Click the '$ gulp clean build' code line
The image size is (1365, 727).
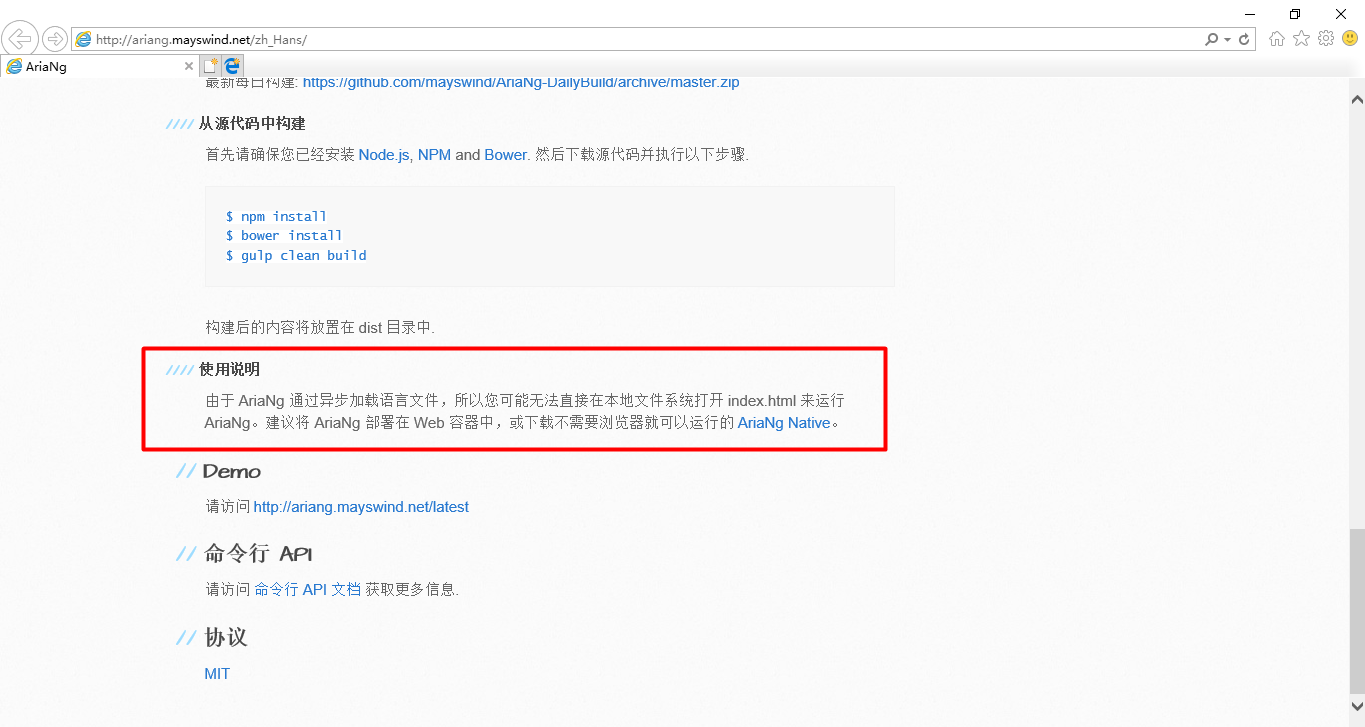tap(296, 255)
